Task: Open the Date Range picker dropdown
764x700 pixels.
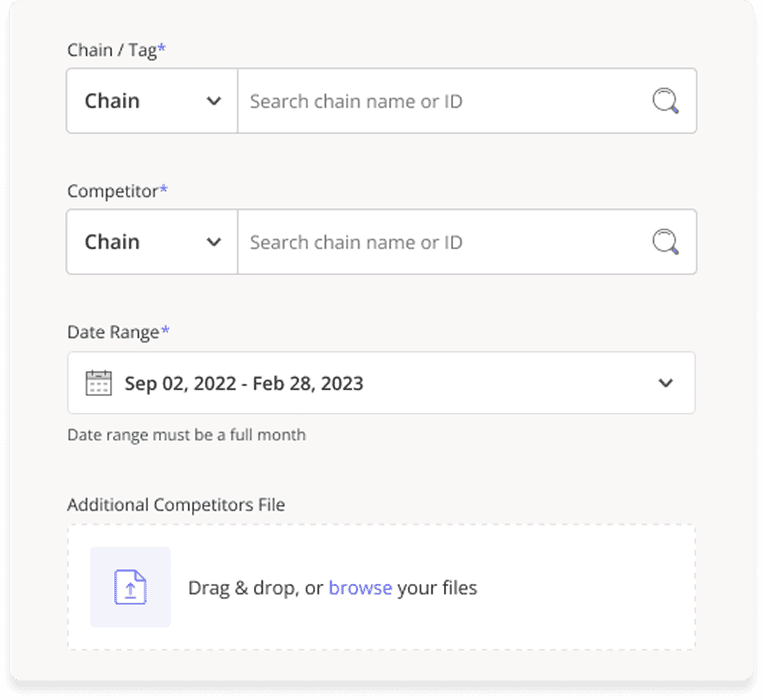Action: coord(382,383)
